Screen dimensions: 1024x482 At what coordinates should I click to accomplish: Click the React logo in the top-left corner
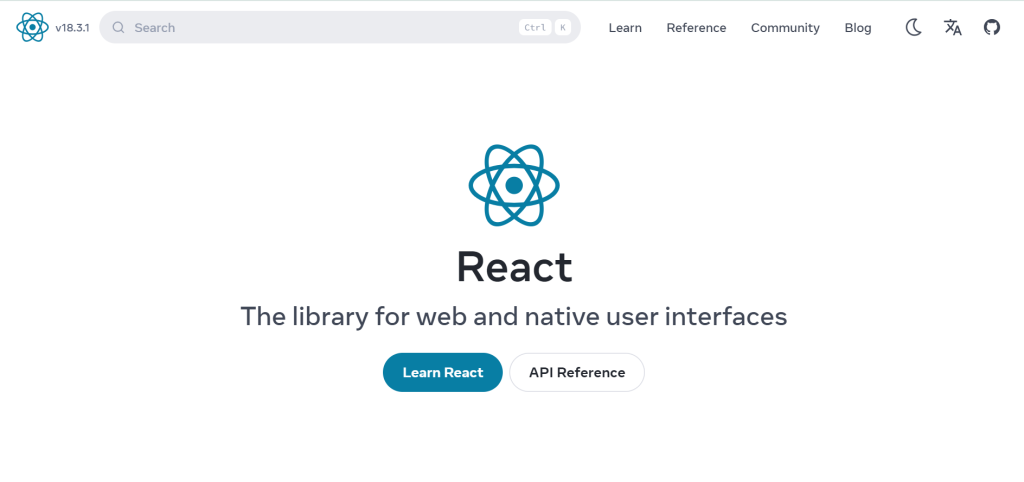click(32, 27)
